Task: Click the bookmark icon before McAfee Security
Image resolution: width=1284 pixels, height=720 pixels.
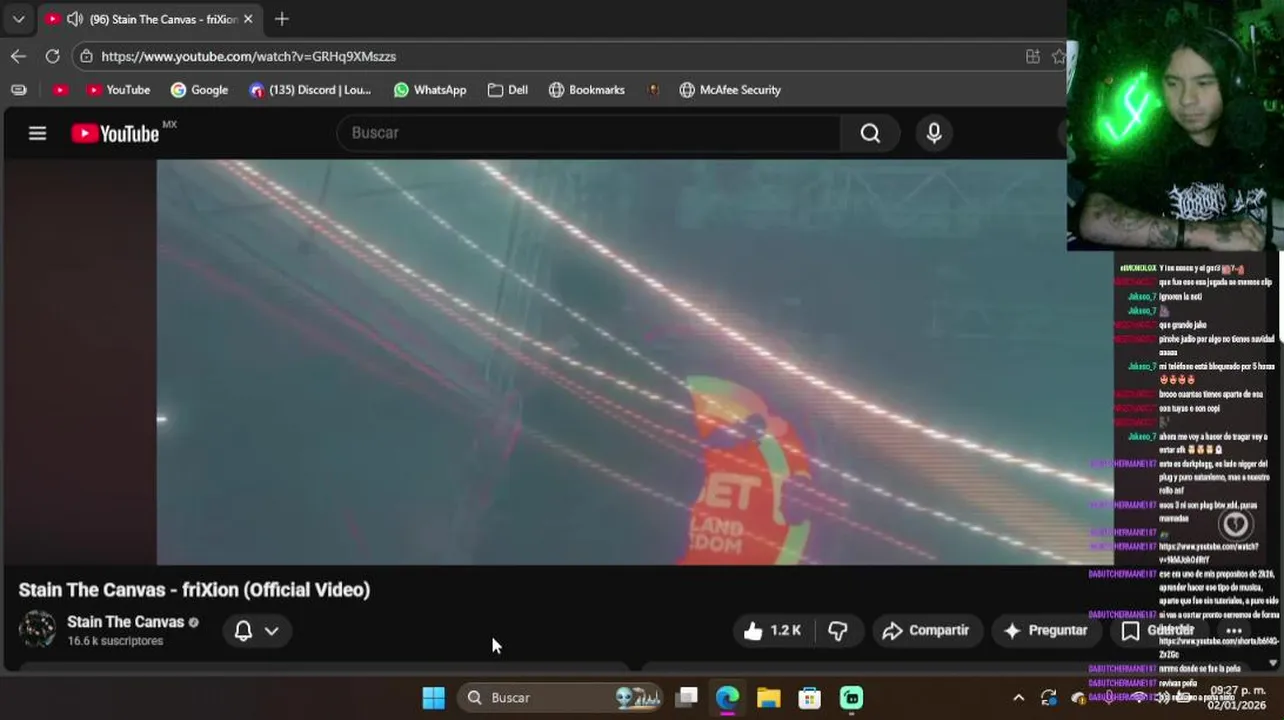Action: 653,90
